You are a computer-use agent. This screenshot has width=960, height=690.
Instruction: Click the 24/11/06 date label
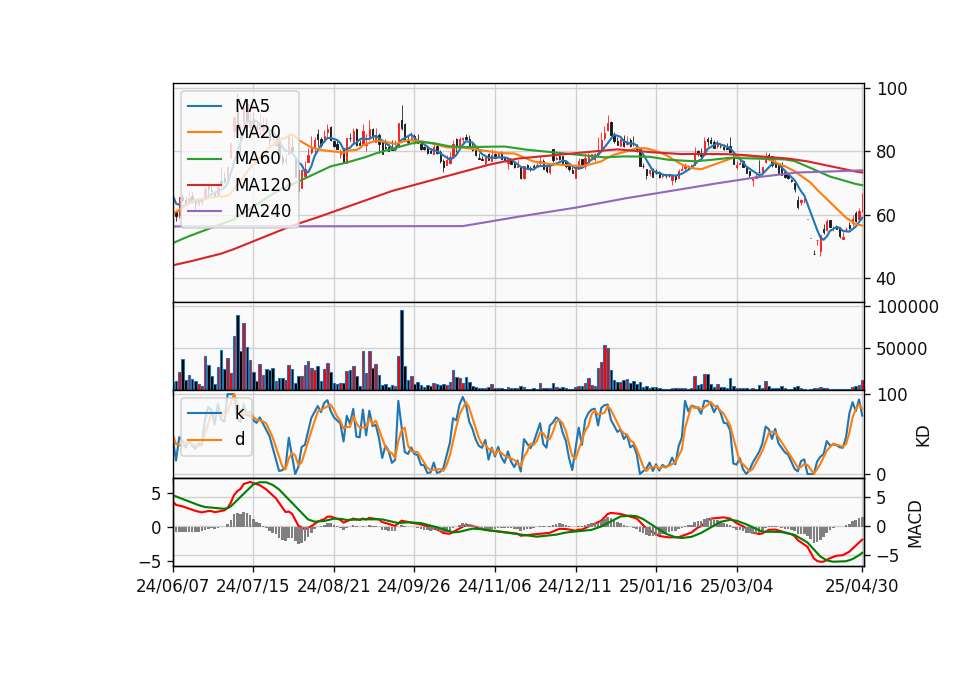click(495, 586)
